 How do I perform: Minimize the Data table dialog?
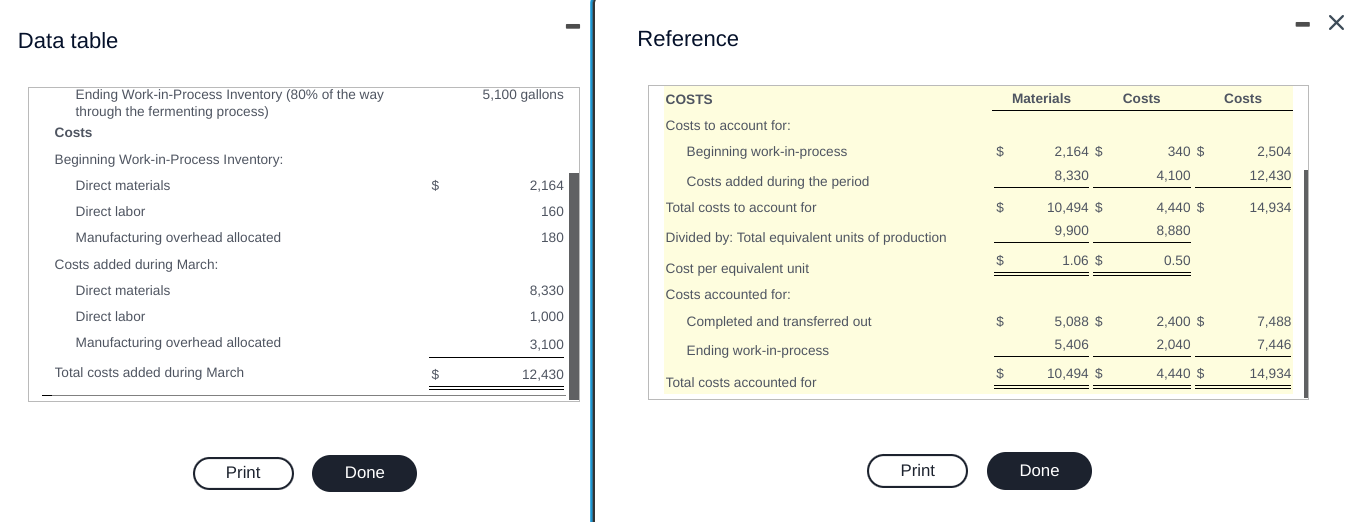[572, 26]
